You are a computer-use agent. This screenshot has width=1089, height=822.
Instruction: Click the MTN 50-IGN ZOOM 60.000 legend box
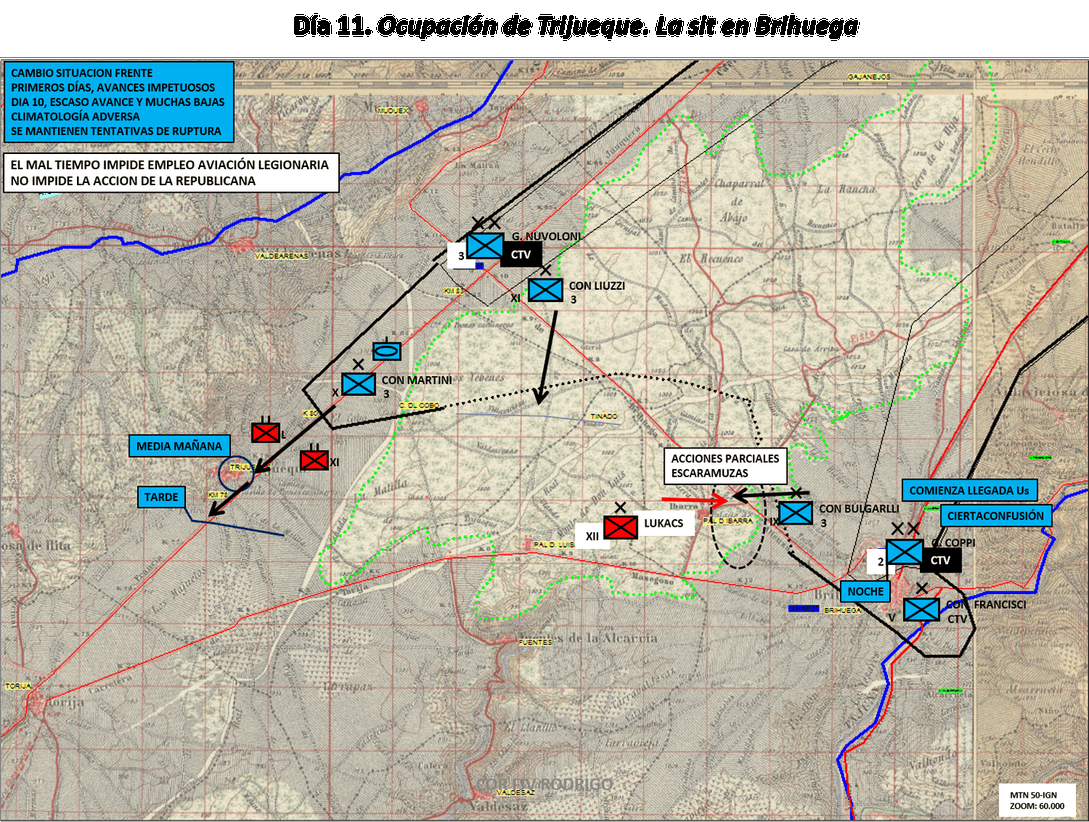pos(1037,800)
